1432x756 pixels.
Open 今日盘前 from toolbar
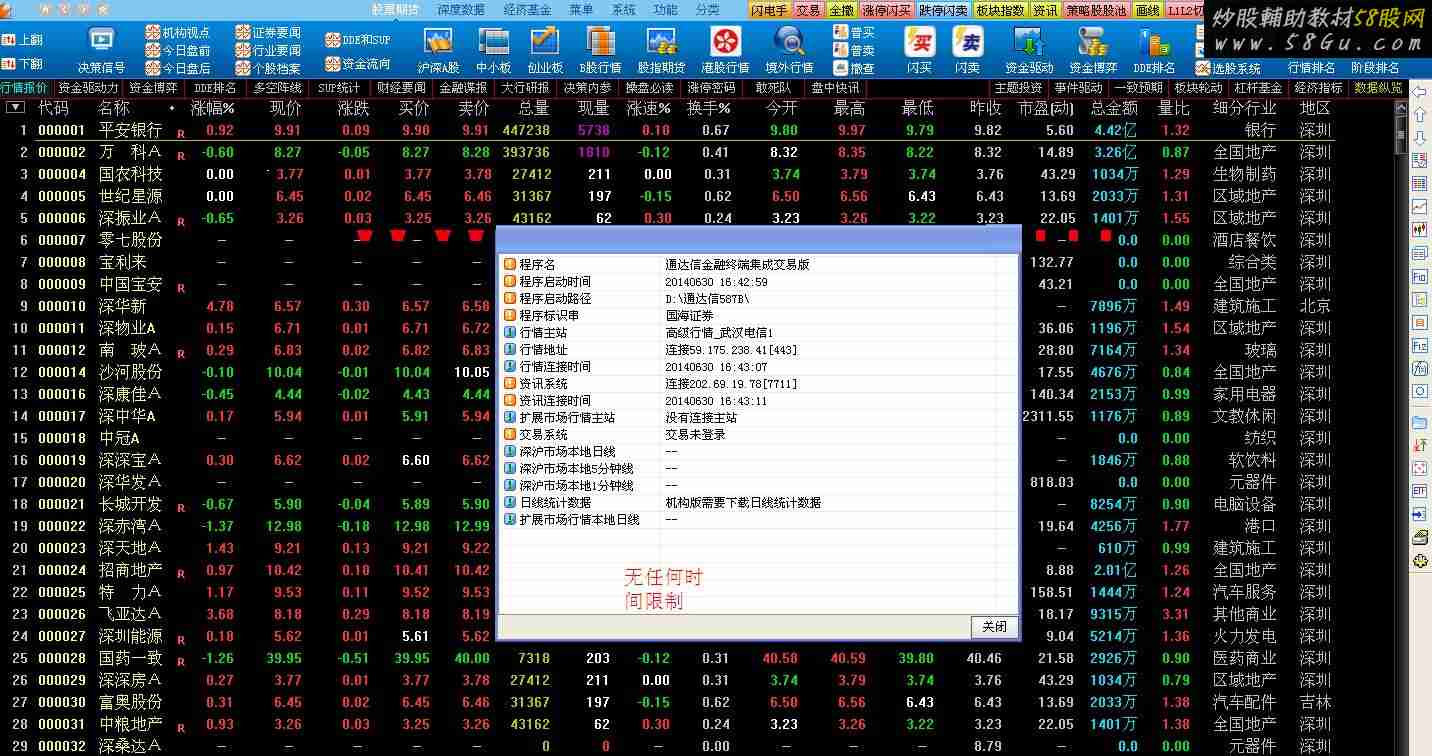click(x=178, y=50)
